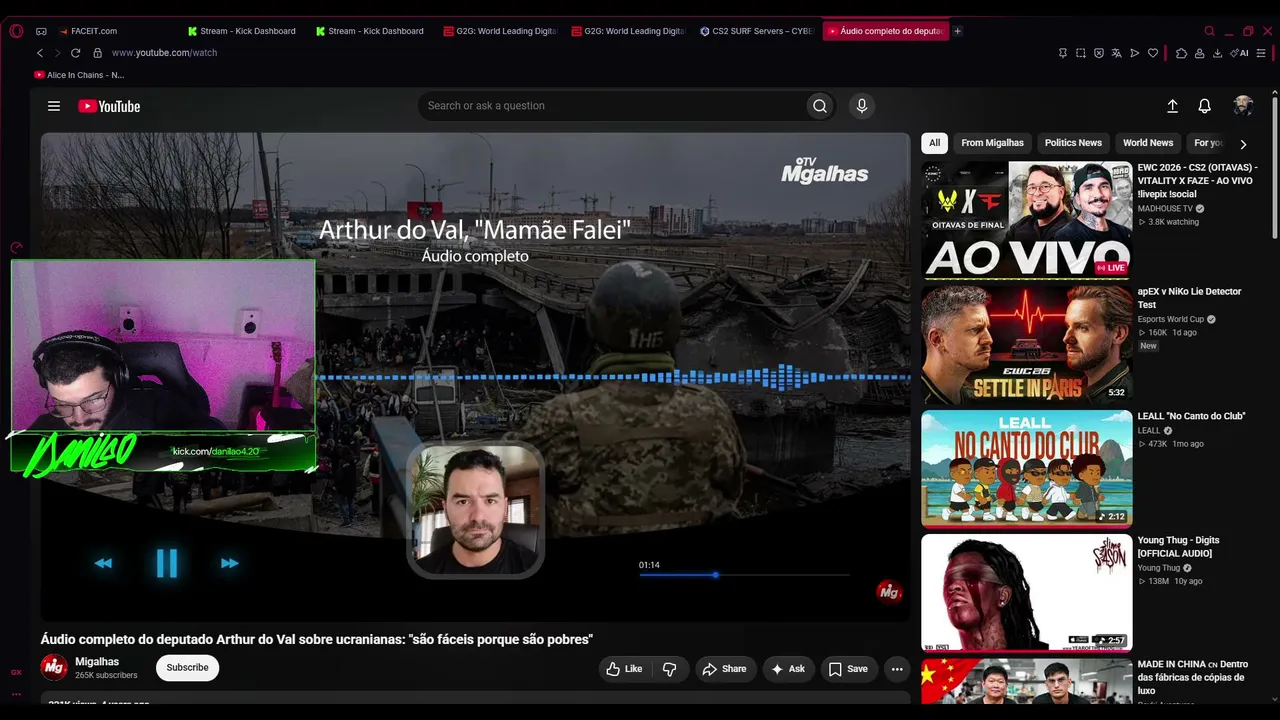Subscribe to the Migalhas channel
This screenshot has width=1280, height=720.
(187, 668)
